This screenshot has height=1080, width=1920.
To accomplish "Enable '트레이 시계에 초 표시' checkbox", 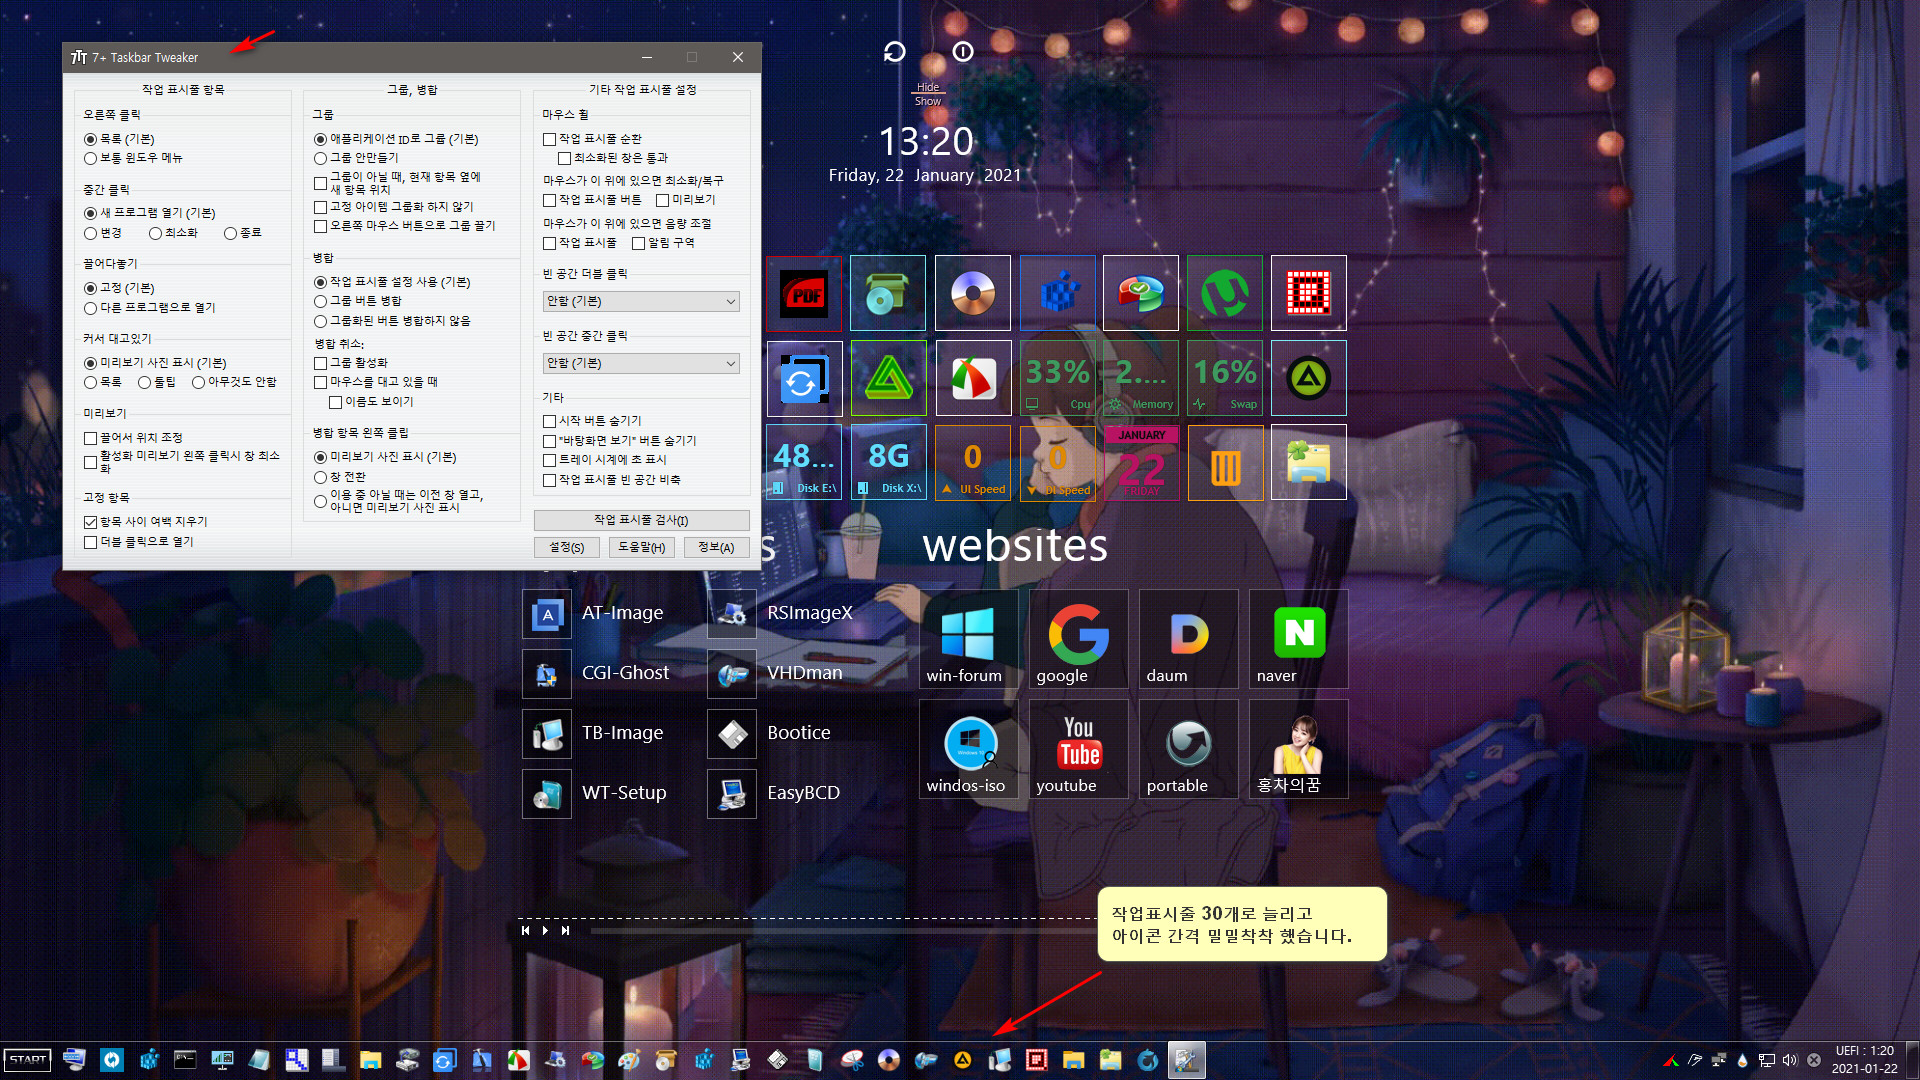I will [605, 460].
